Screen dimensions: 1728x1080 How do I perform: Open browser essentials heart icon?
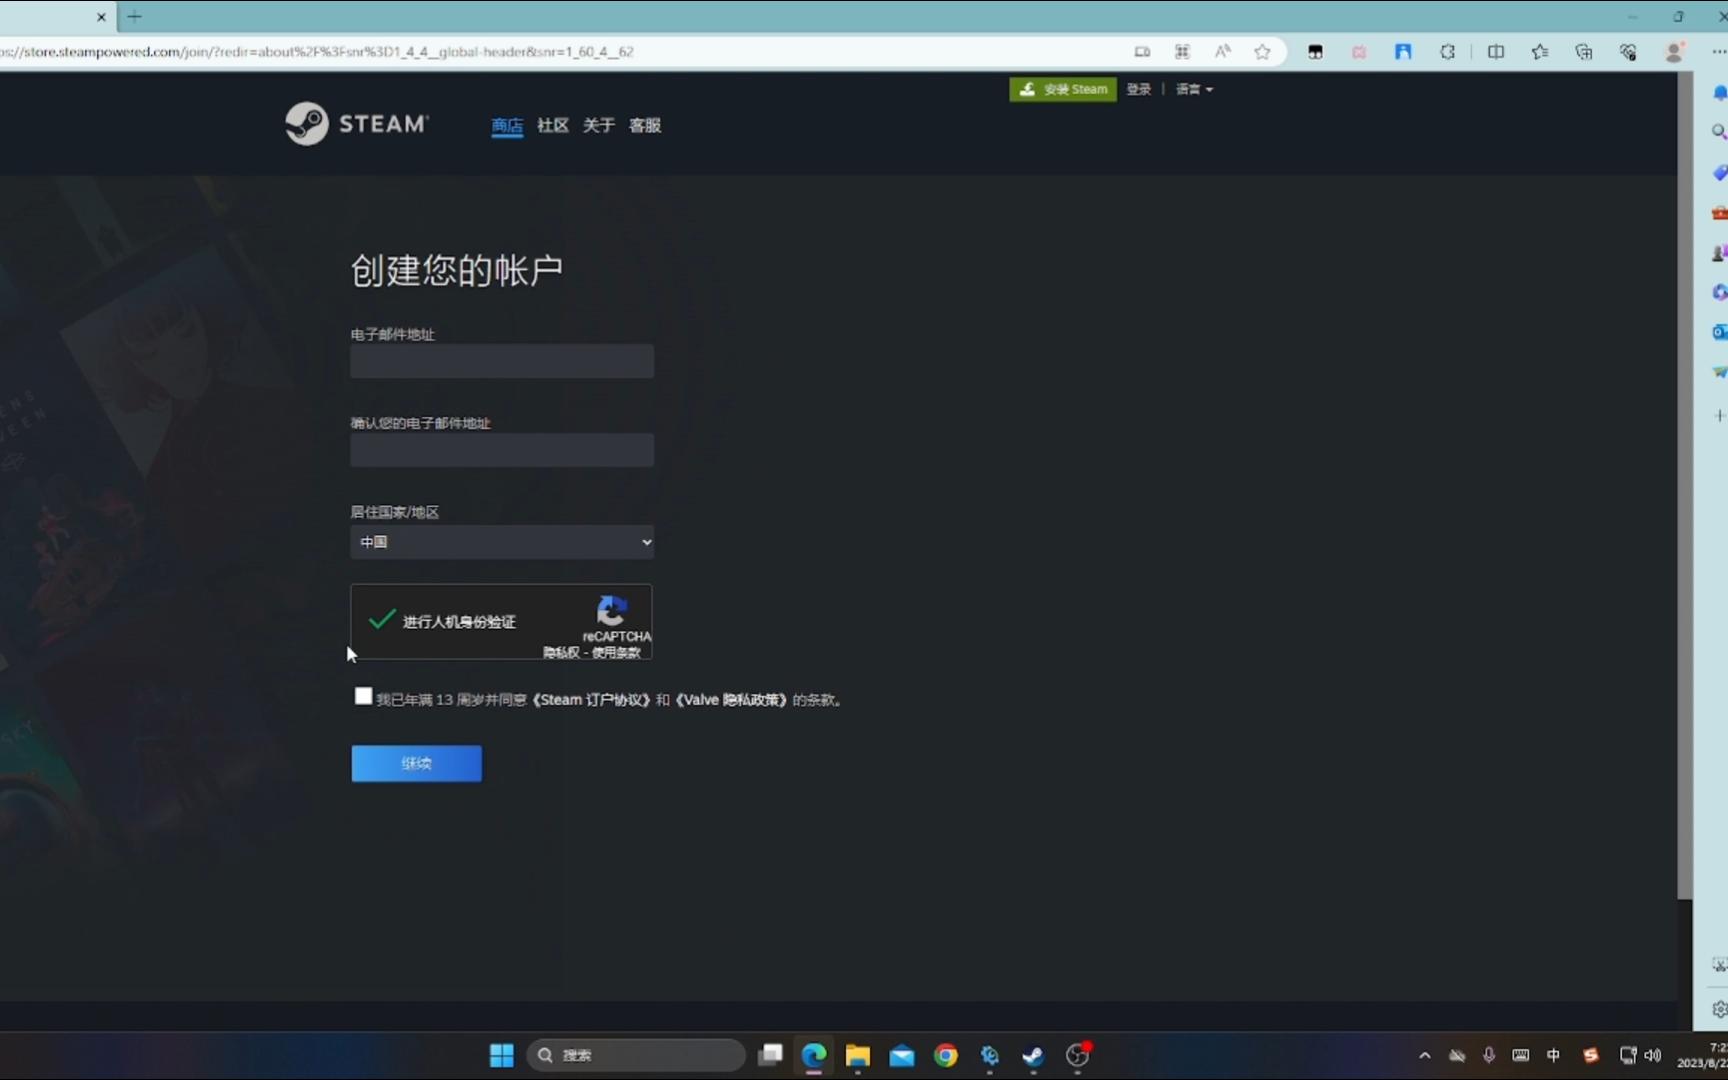coord(1628,52)
